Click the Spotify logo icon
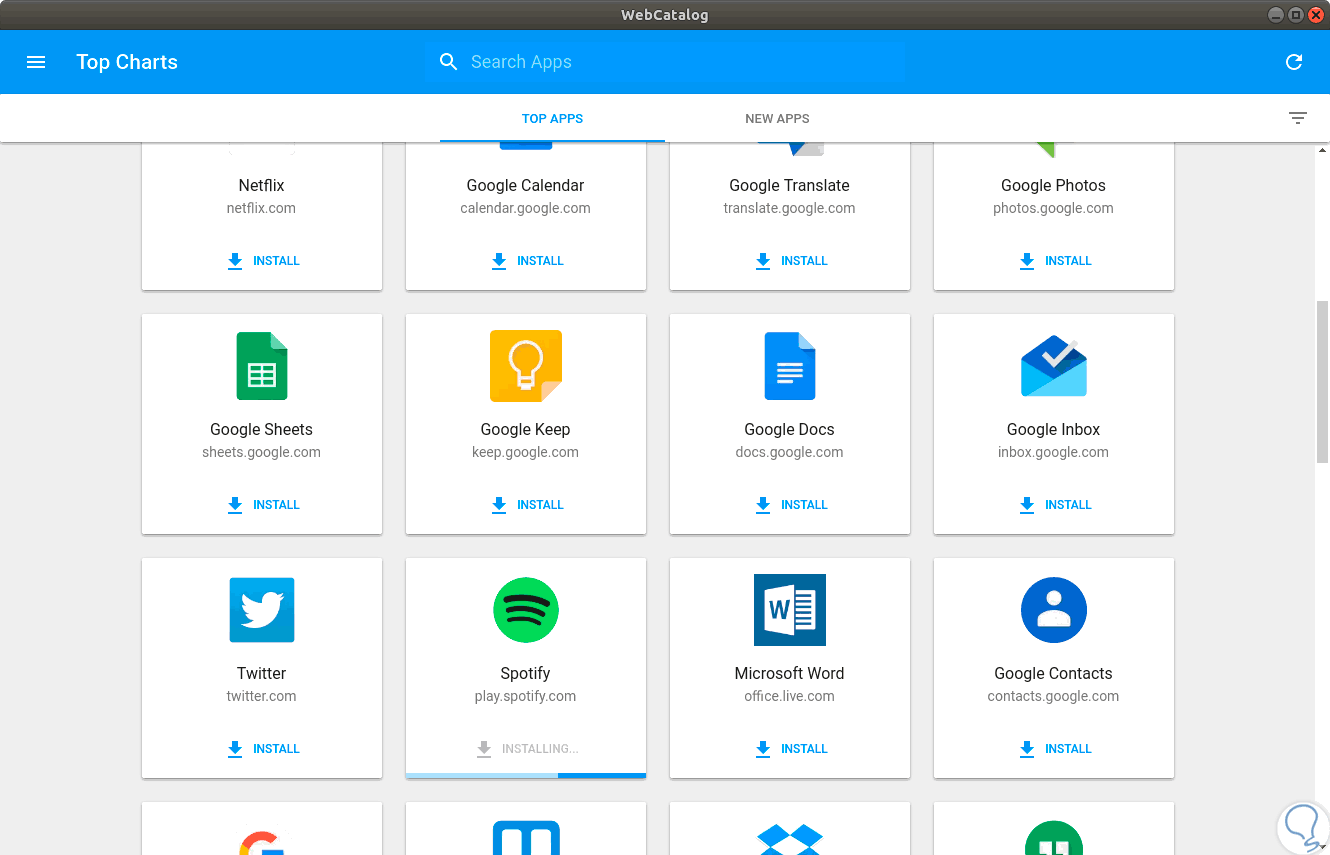 pyautogui.click(x=526, y=610)
